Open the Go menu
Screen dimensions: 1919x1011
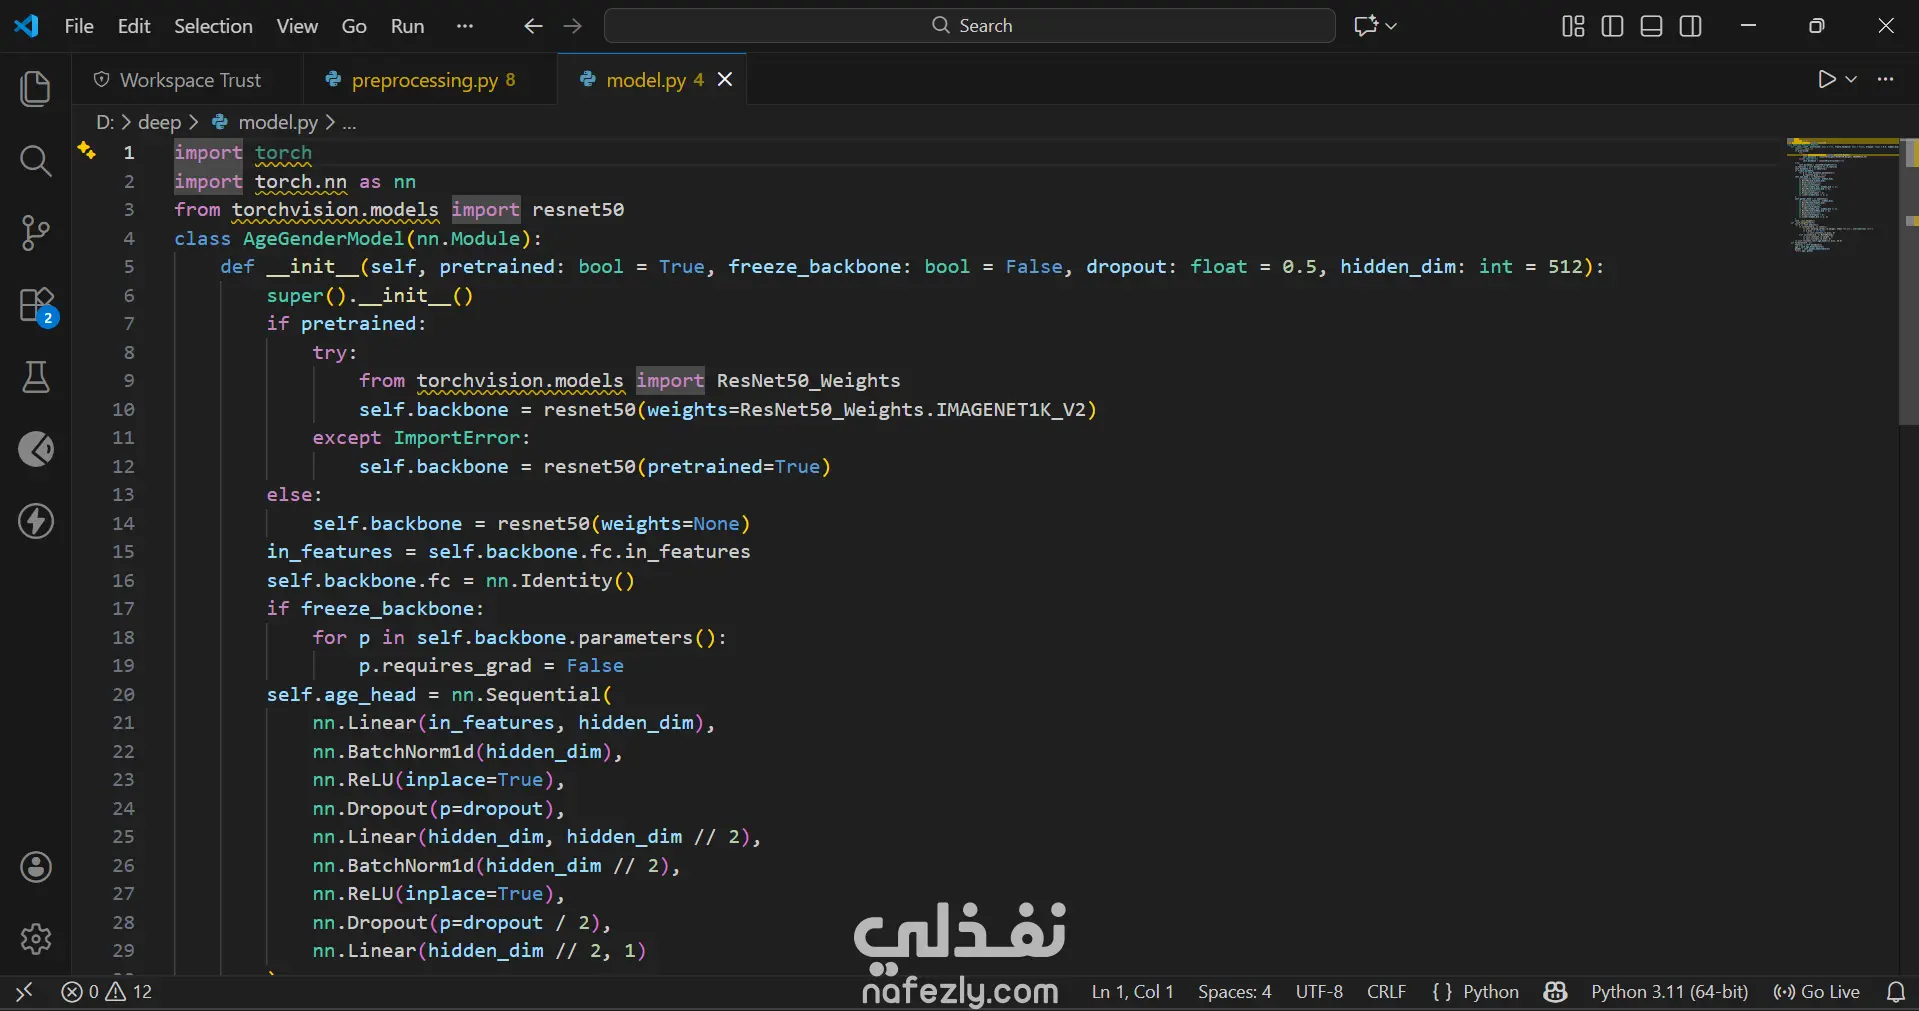[x=354, y=26]
